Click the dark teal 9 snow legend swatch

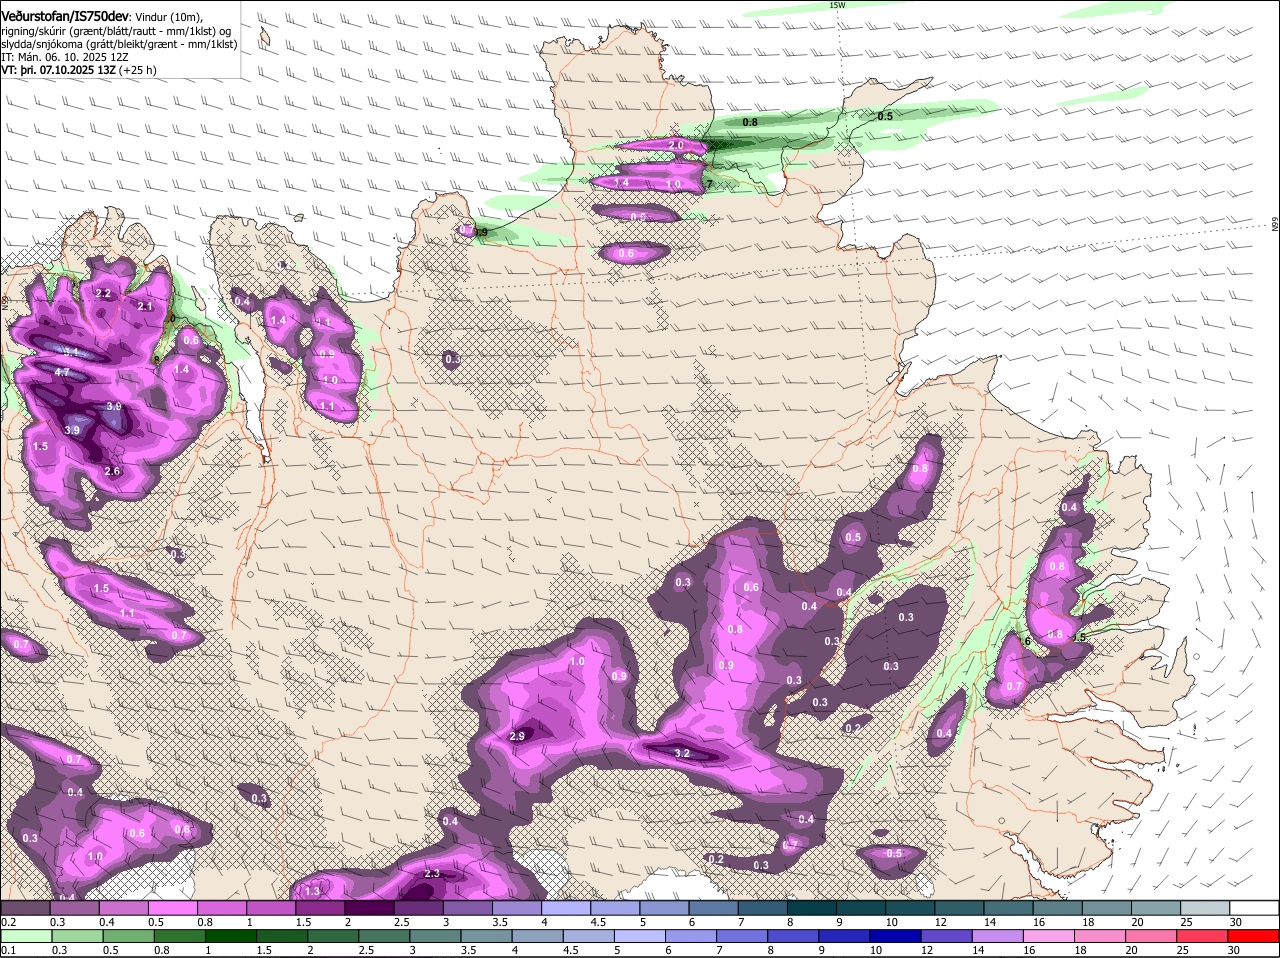[x=861, y=907]
